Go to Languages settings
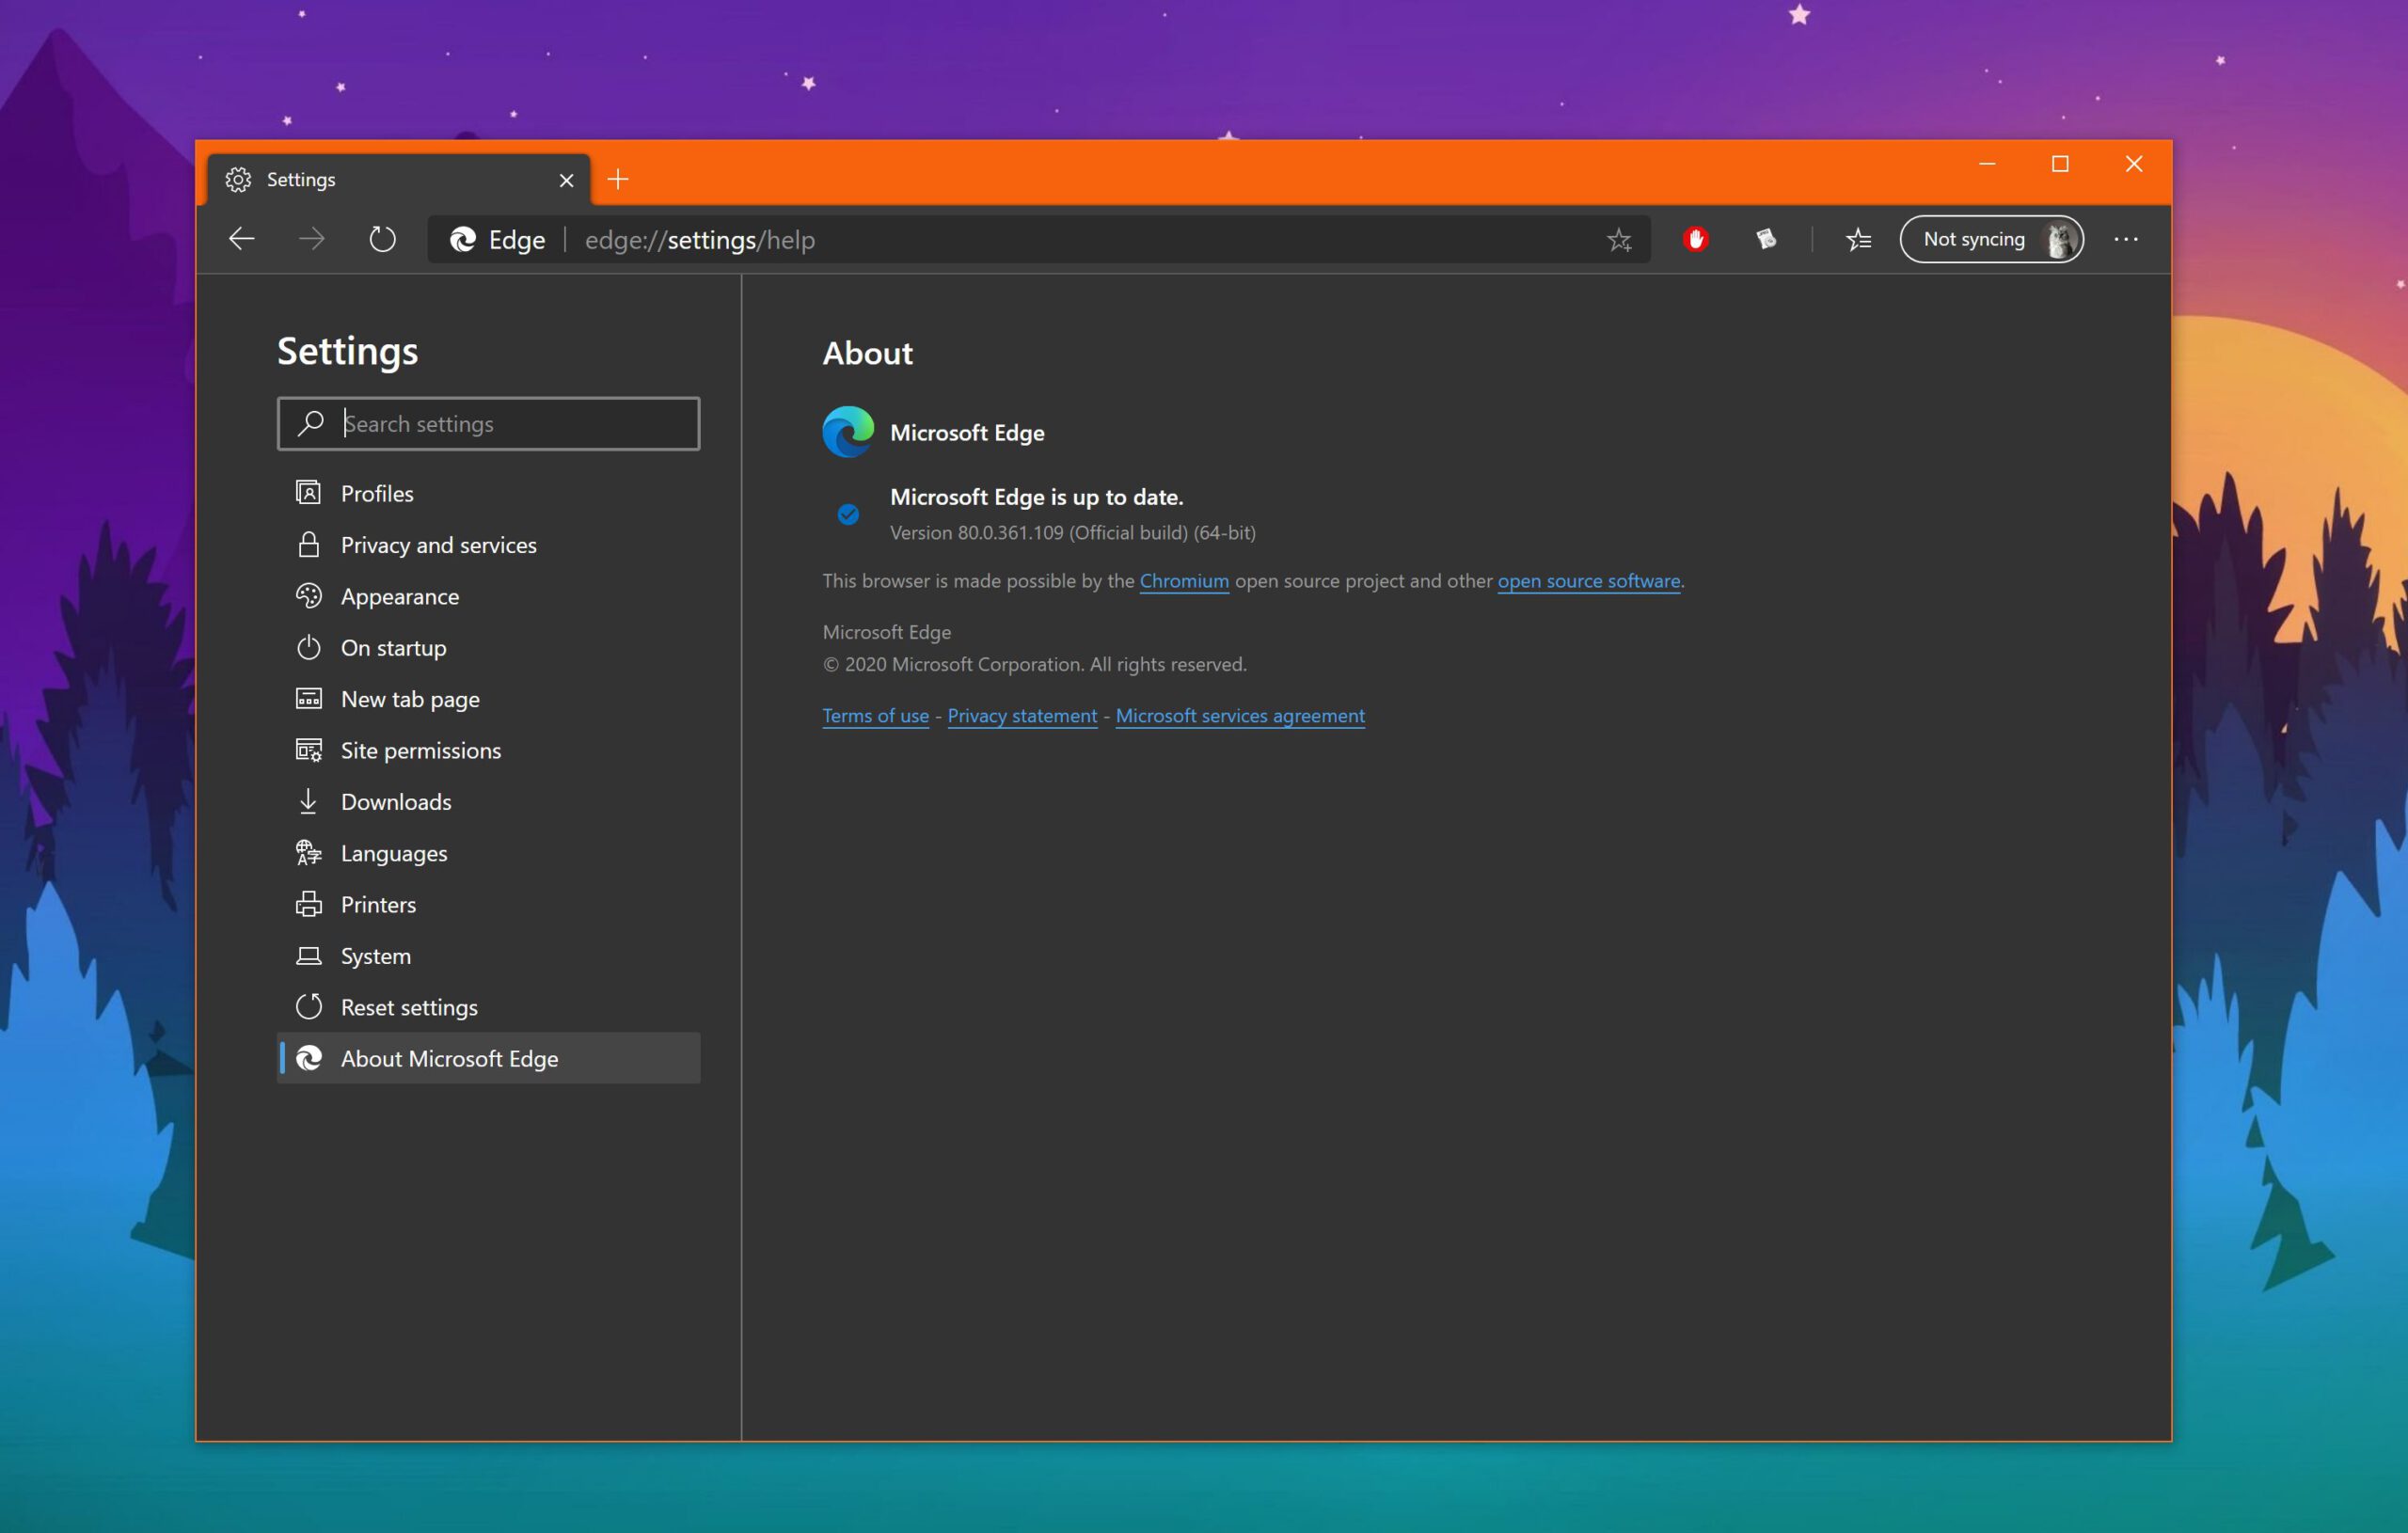Viewport: 2408px width, 1533px height. [x=488, y=853]
